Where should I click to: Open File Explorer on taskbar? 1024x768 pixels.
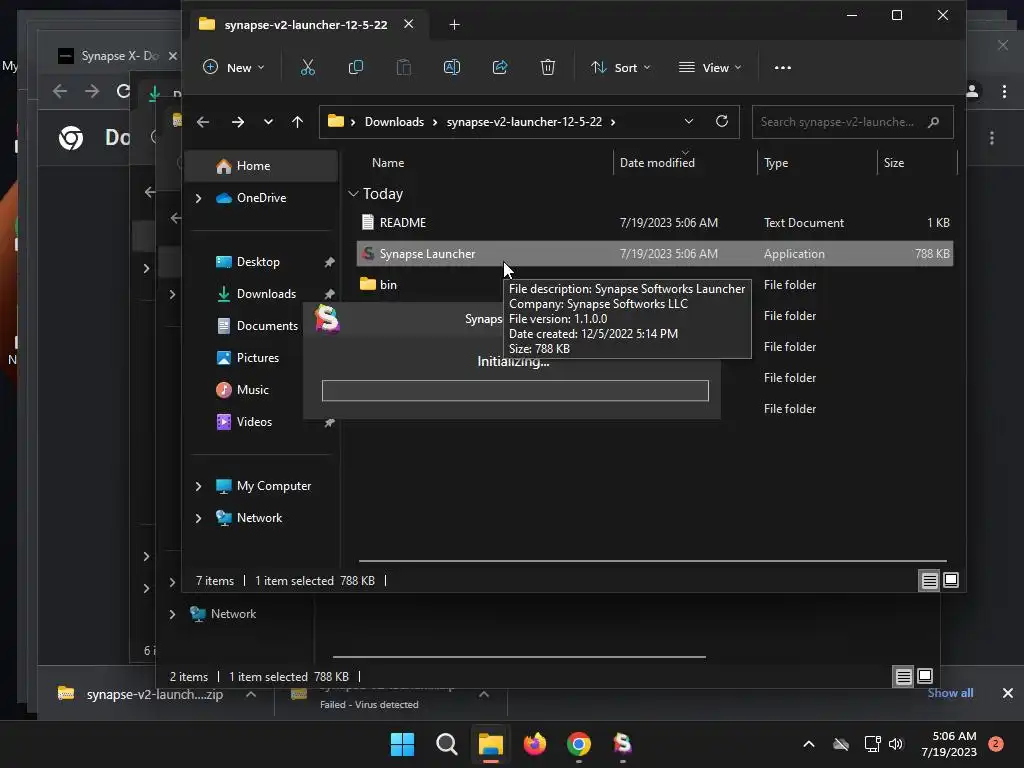(x=490, y=744)
